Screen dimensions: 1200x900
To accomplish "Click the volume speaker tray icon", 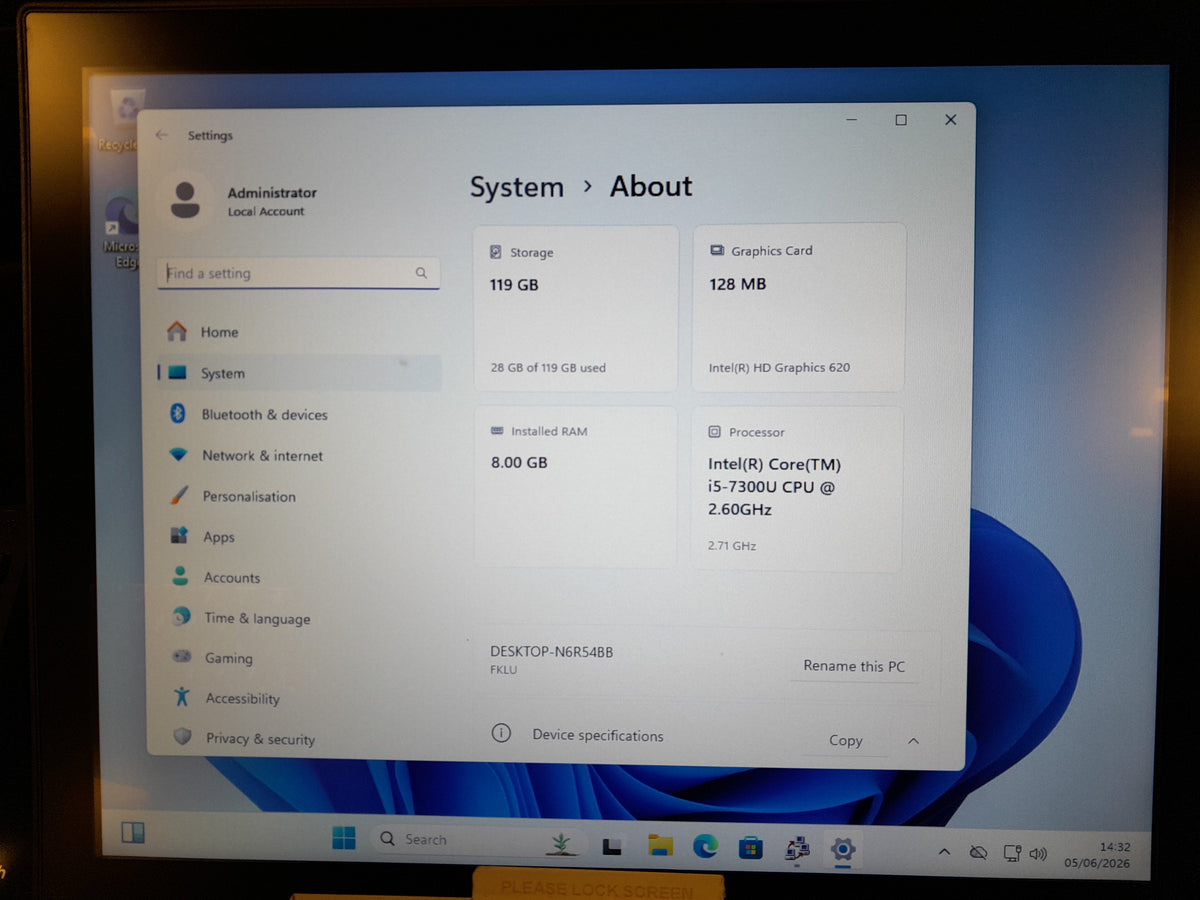I will point(1038,855).
